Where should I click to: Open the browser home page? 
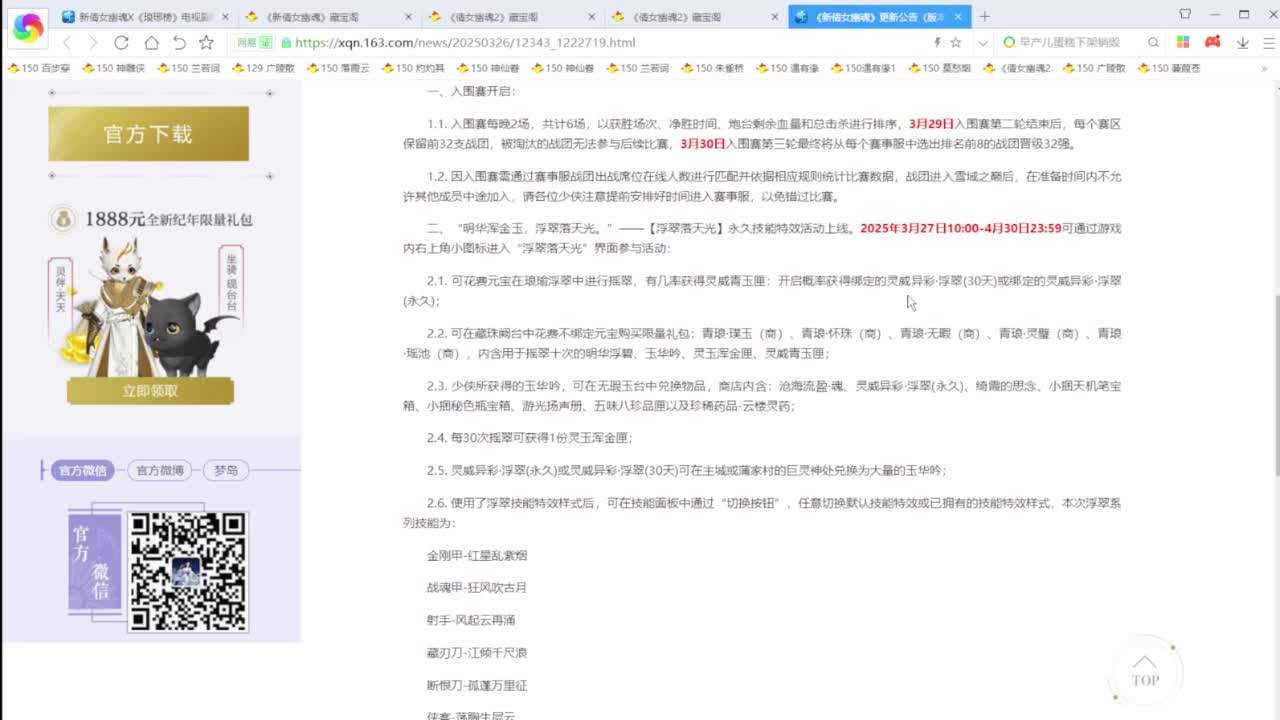pyautogui.click(x=151, y=43)
